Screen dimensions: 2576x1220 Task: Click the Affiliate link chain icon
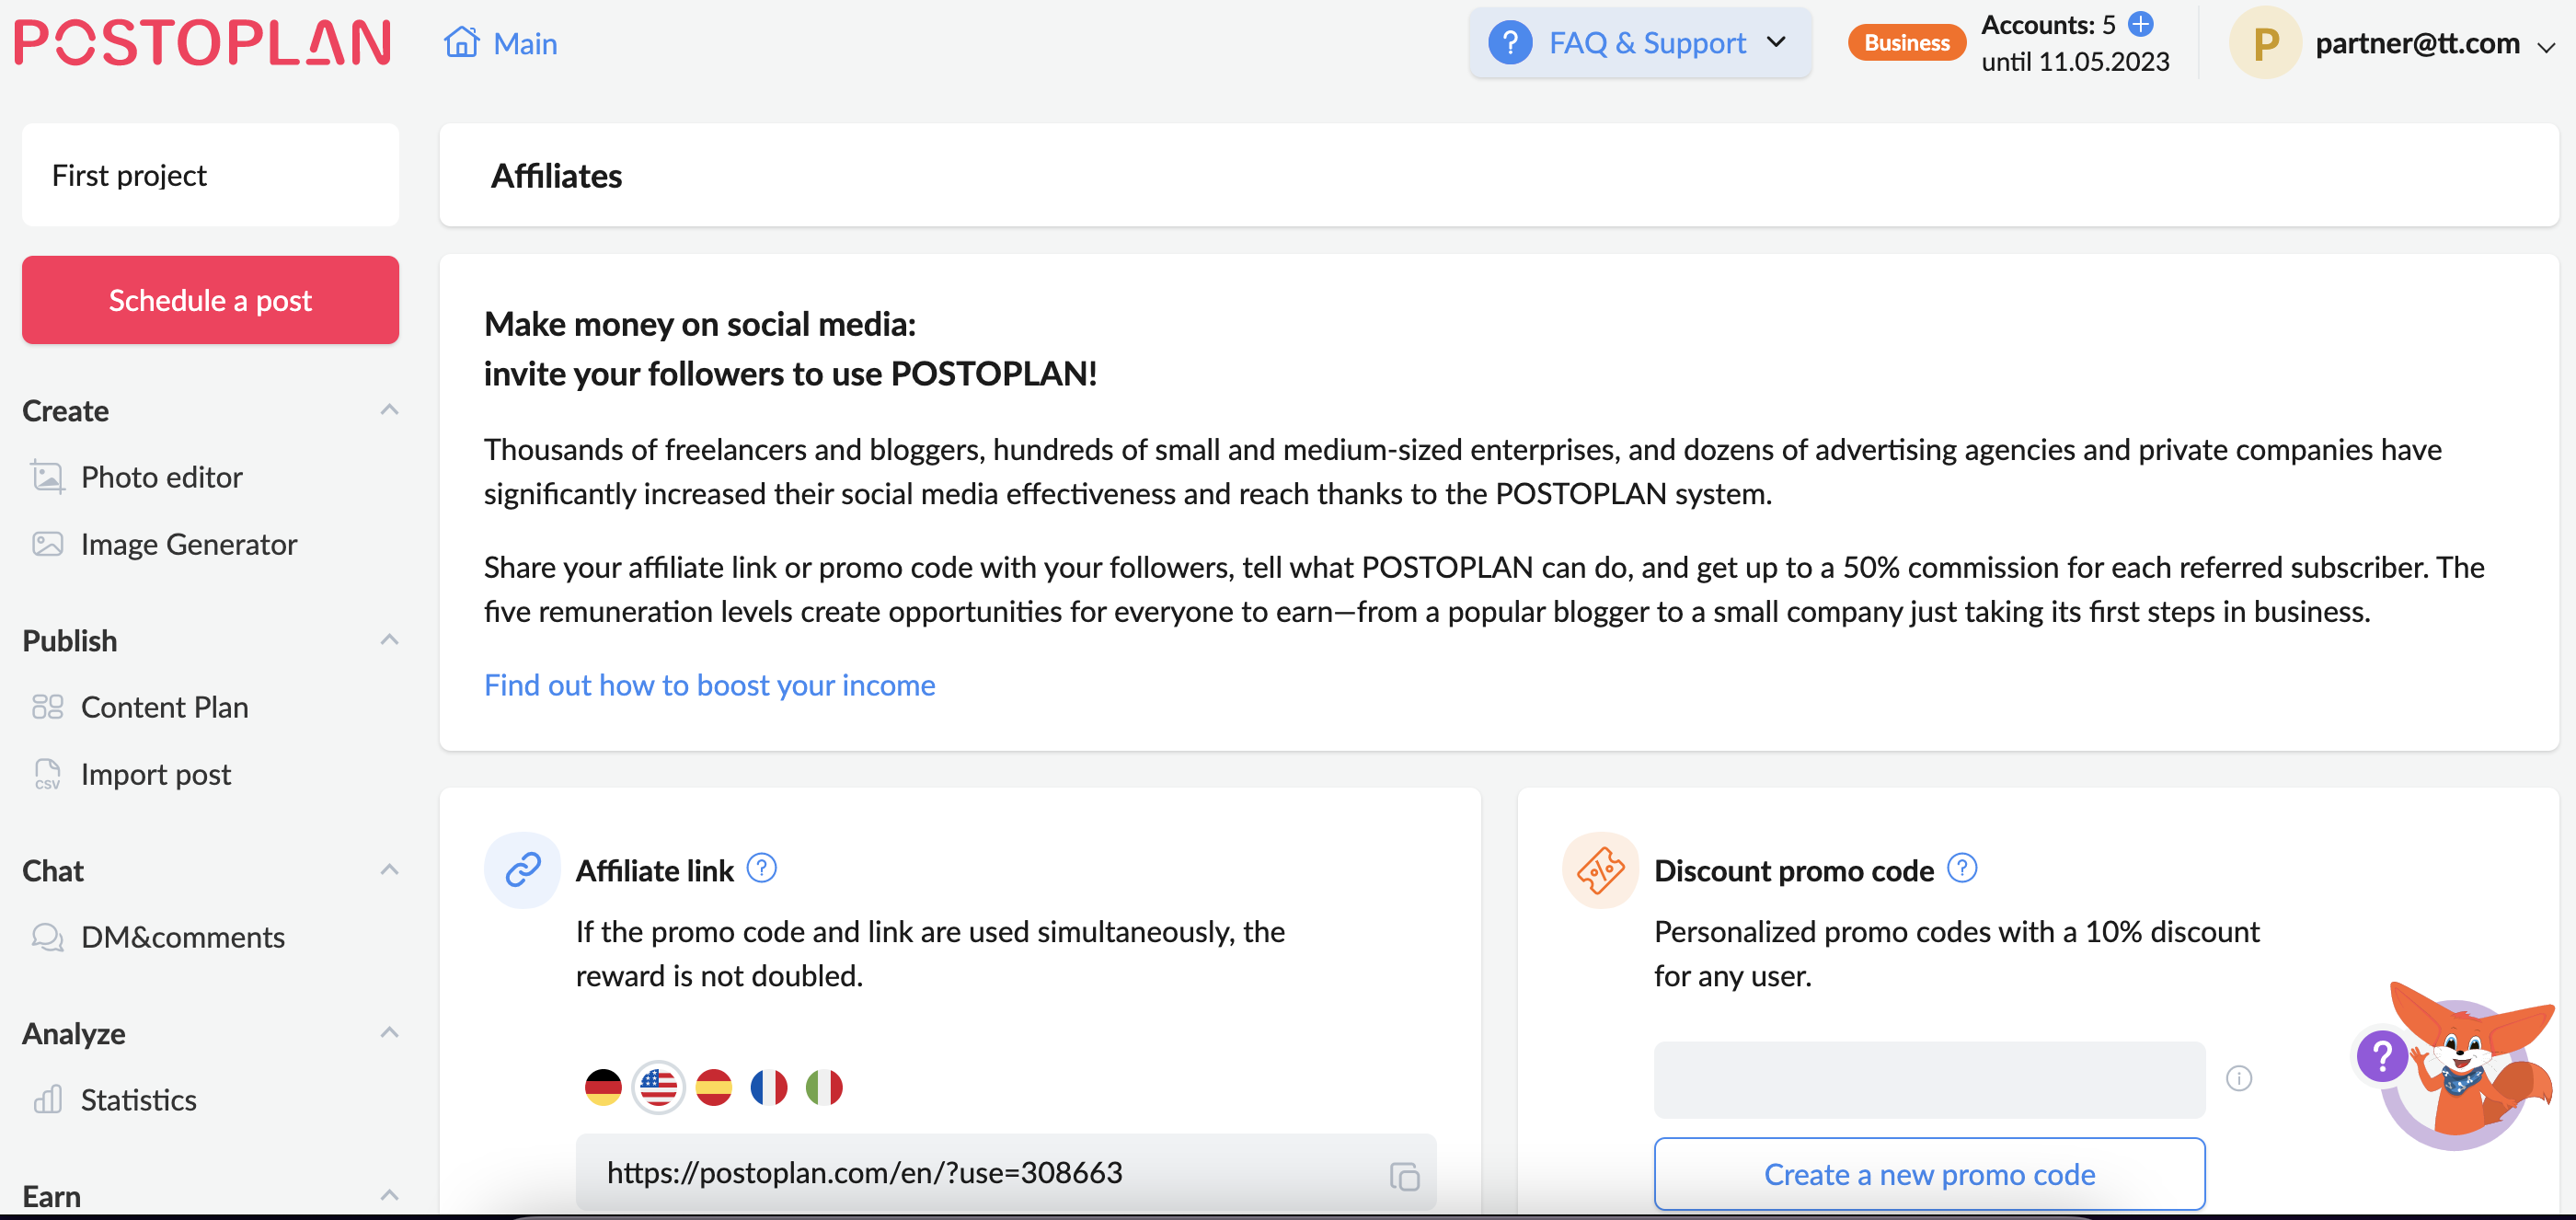click(523, 870)
